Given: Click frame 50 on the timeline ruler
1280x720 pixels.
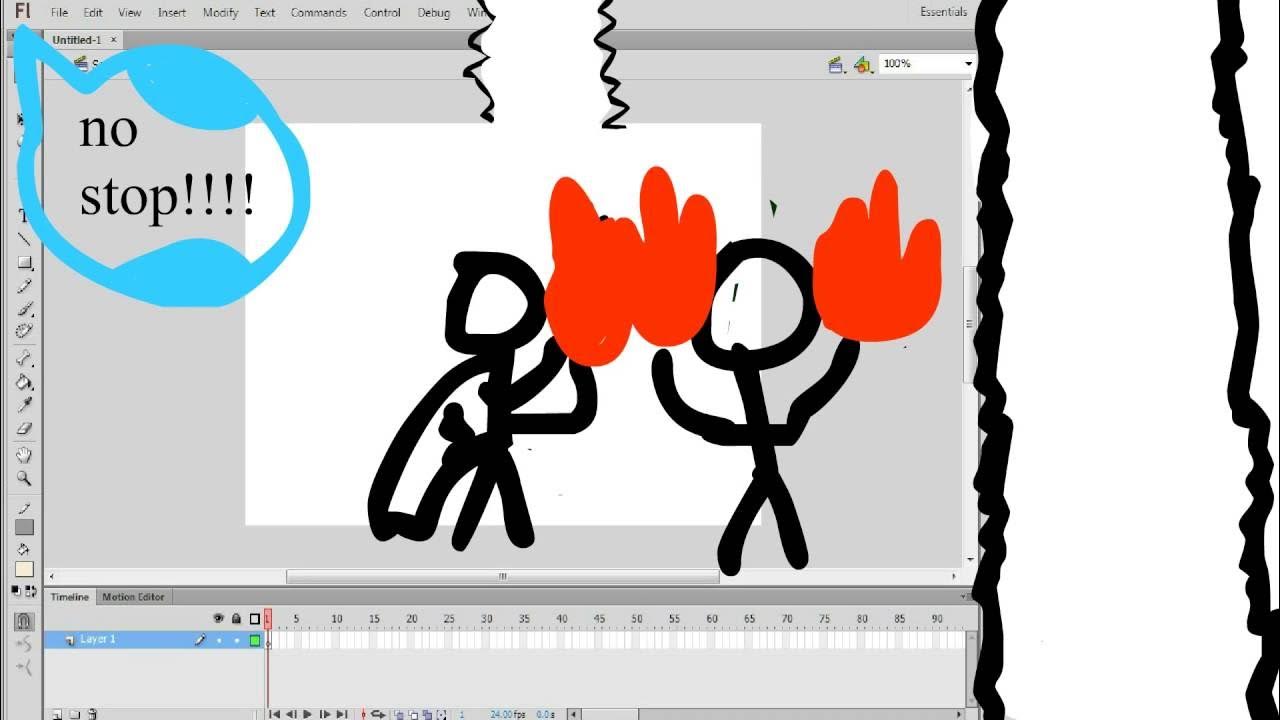Looking at the screenshot, I should point(637,619).
